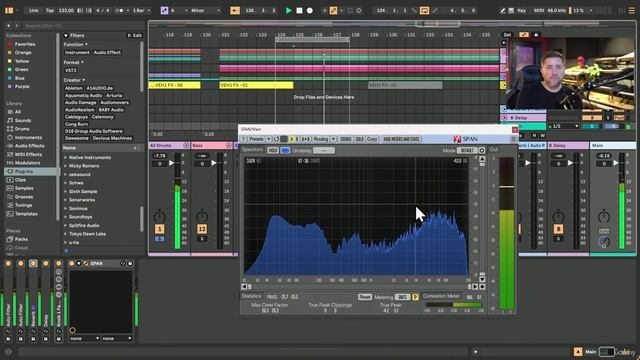Open the SPAN Presets dropdown arrow
The height and width of the screenshot is (360, 640).
click(269, 139)
